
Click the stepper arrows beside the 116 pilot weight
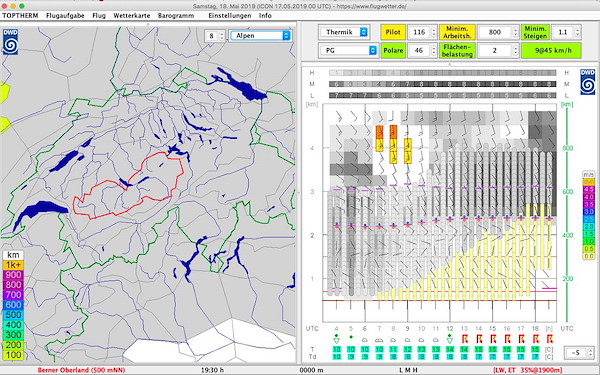(x=434, y=32)
